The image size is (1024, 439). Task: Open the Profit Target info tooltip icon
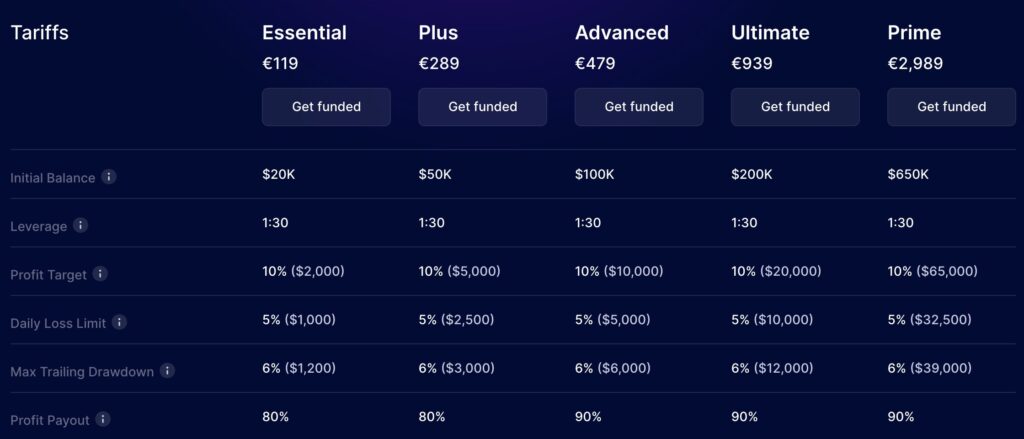click(100, 273)
